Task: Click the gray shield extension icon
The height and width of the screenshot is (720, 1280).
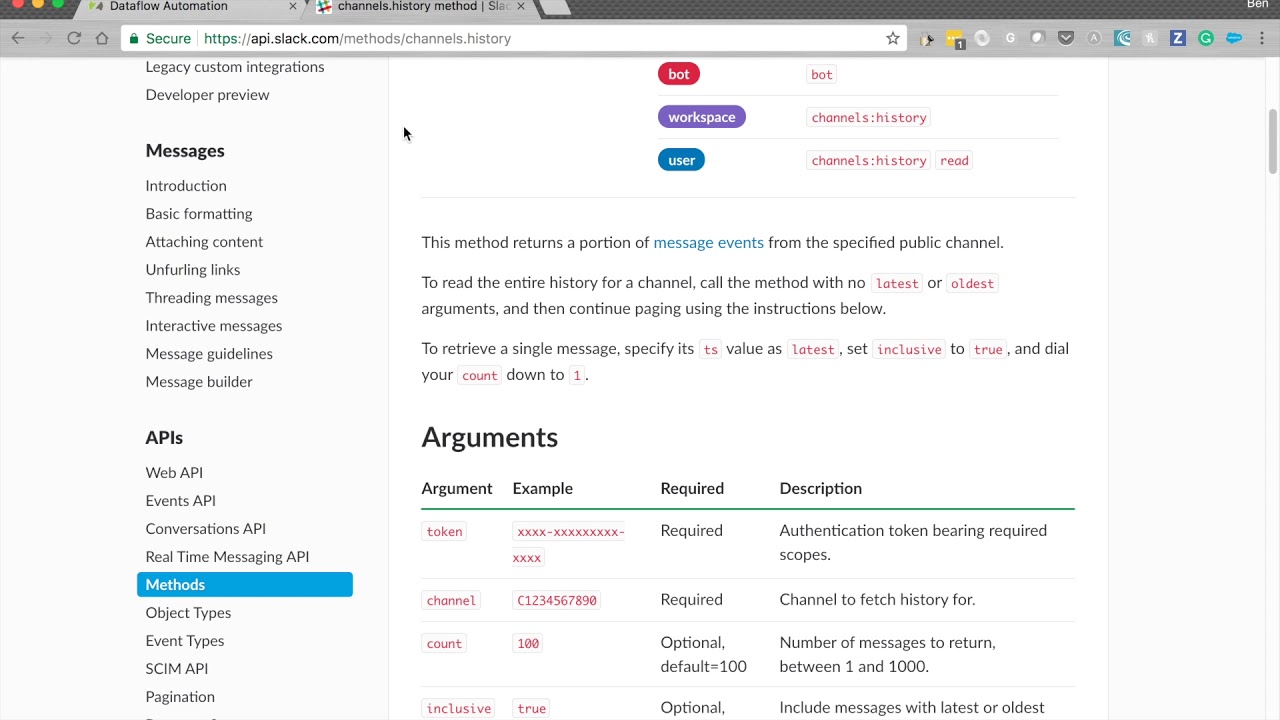Action: [x=1038, y=38]
